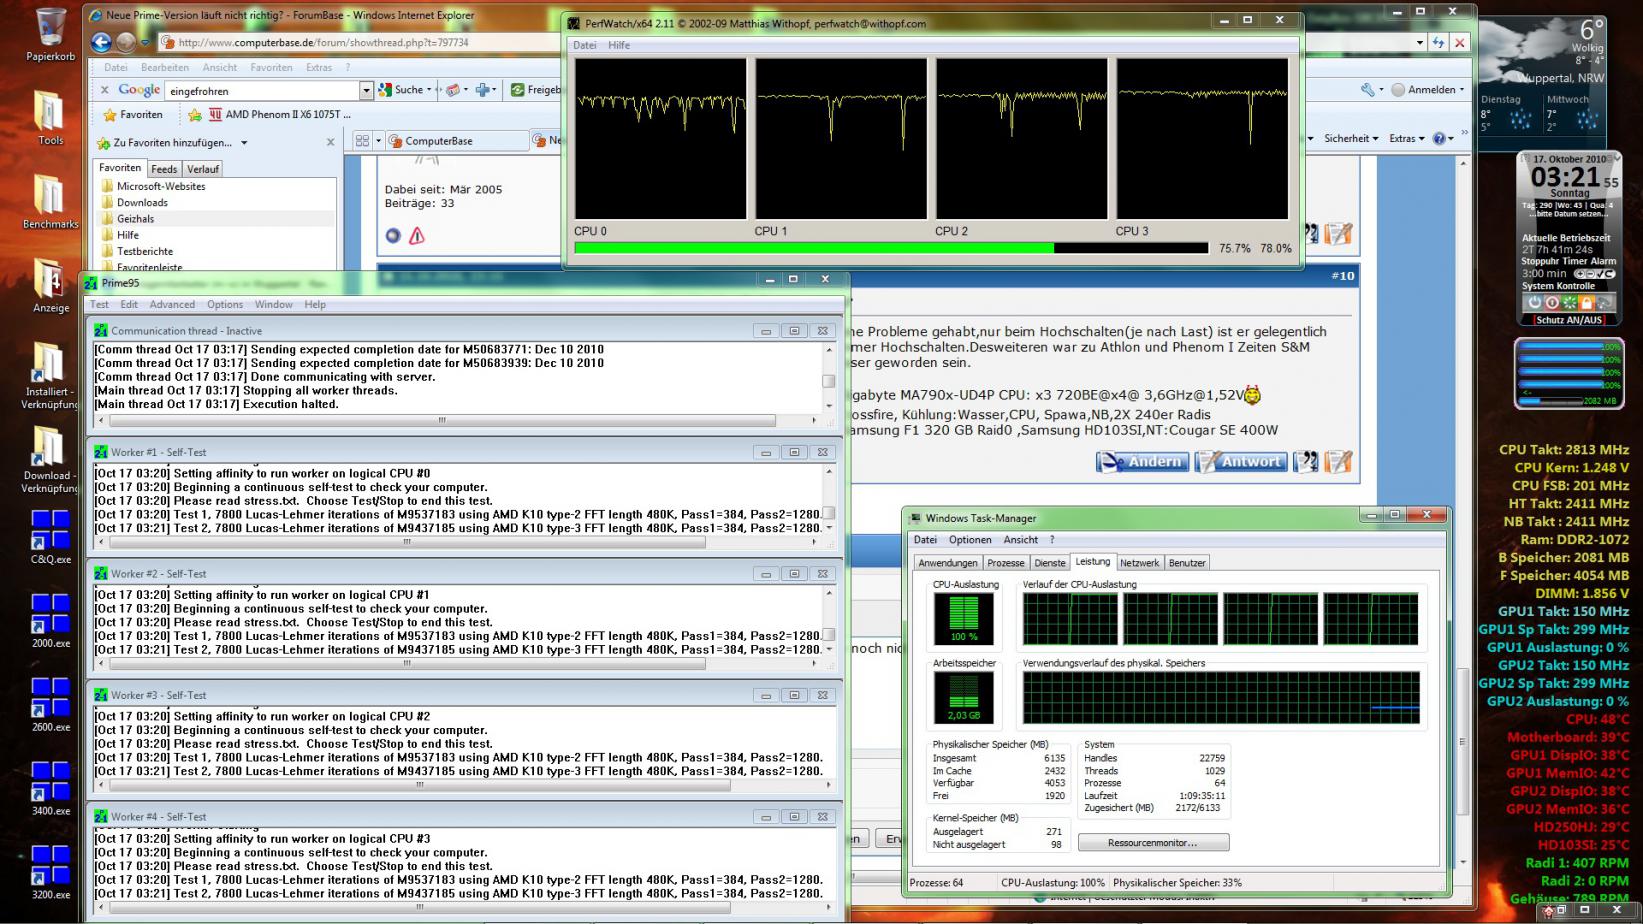
Task: Expand the Zu Favoriten hinzufügen dropdown arrow
Action: point(244,143)
